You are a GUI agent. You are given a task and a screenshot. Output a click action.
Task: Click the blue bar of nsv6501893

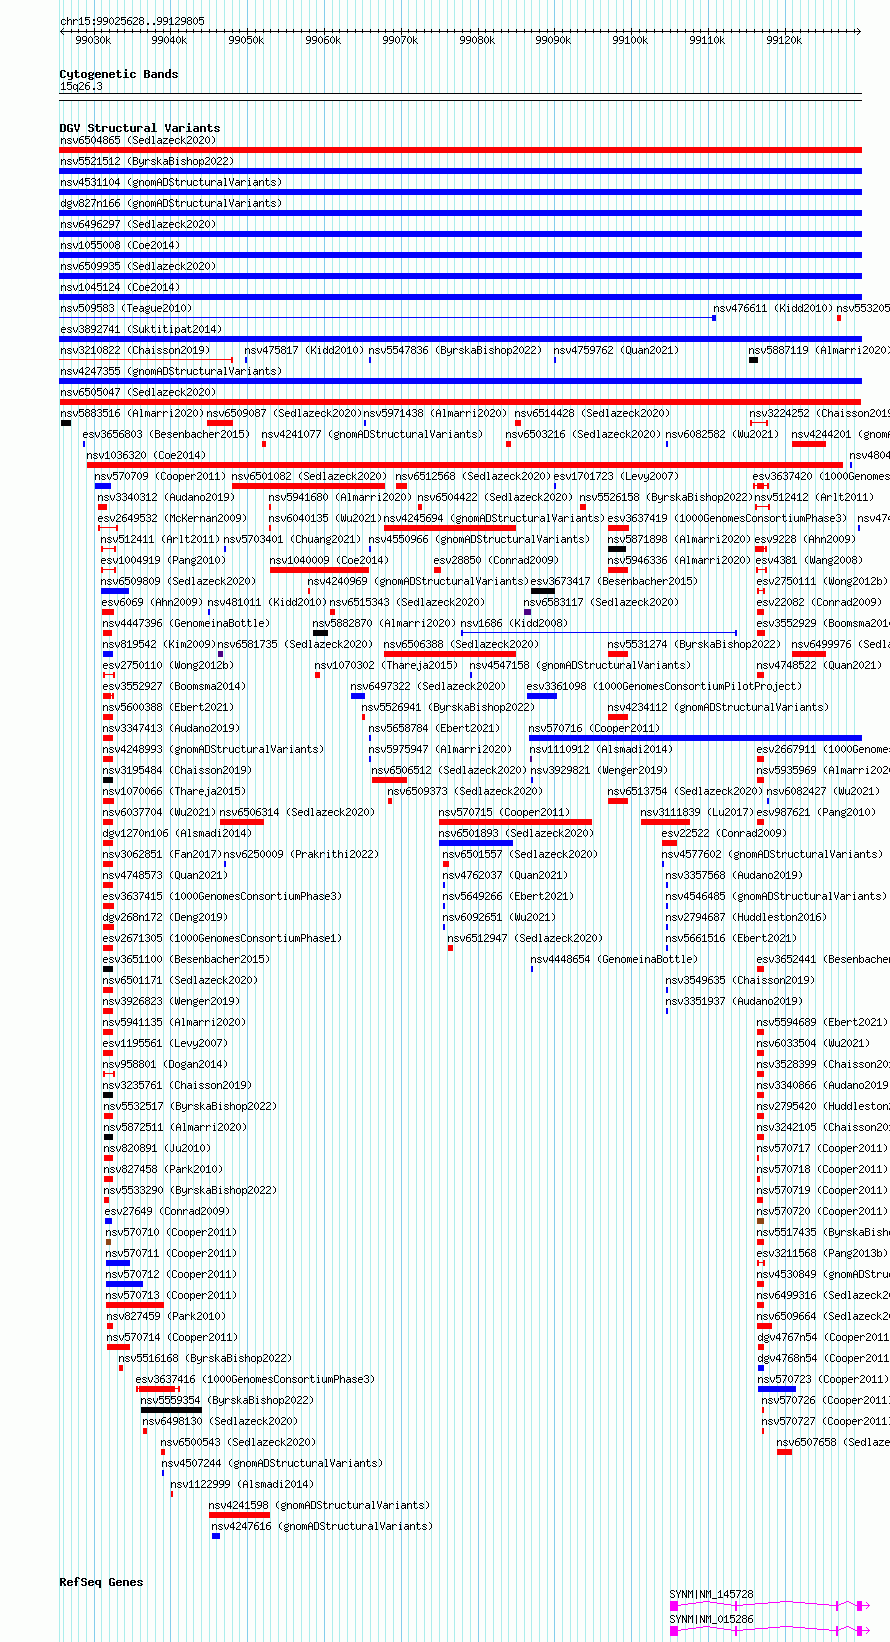coord(476,843)
